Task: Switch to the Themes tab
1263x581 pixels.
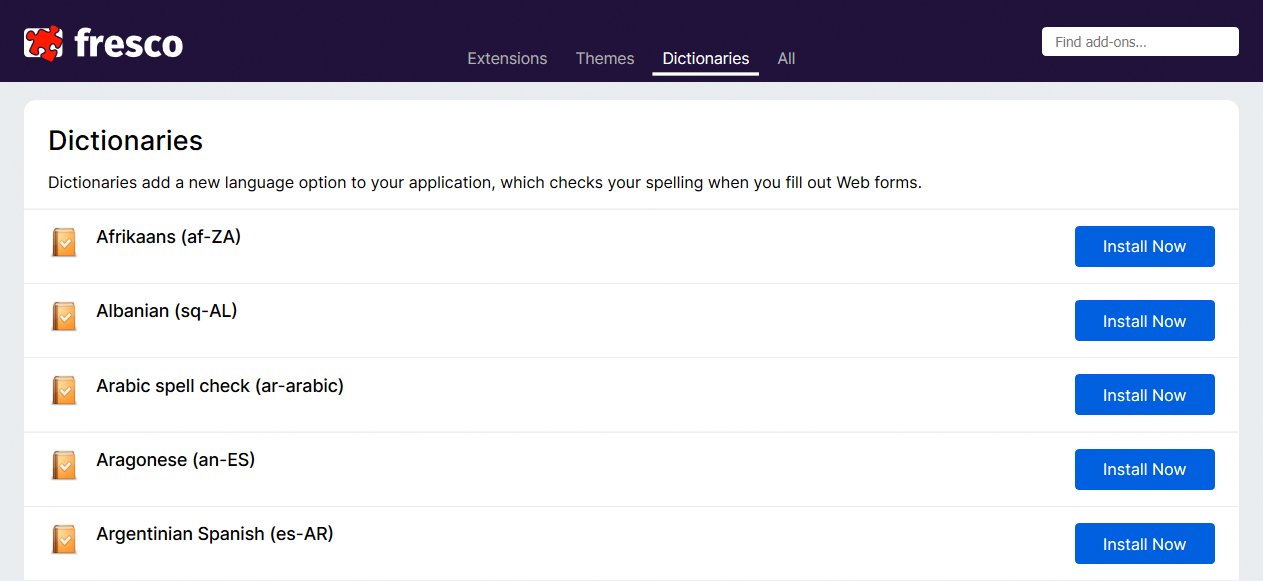Action: coord(605,58)
